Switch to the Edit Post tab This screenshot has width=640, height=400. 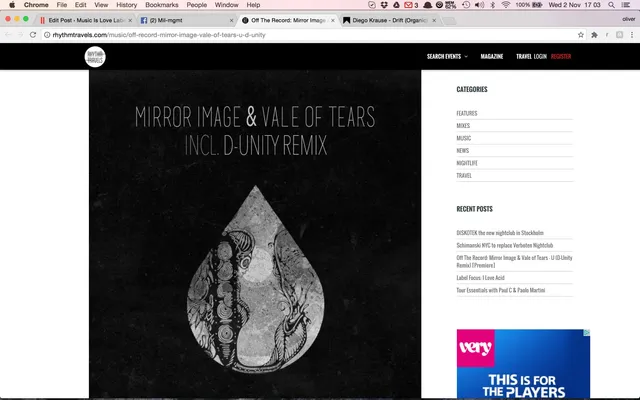84,20
